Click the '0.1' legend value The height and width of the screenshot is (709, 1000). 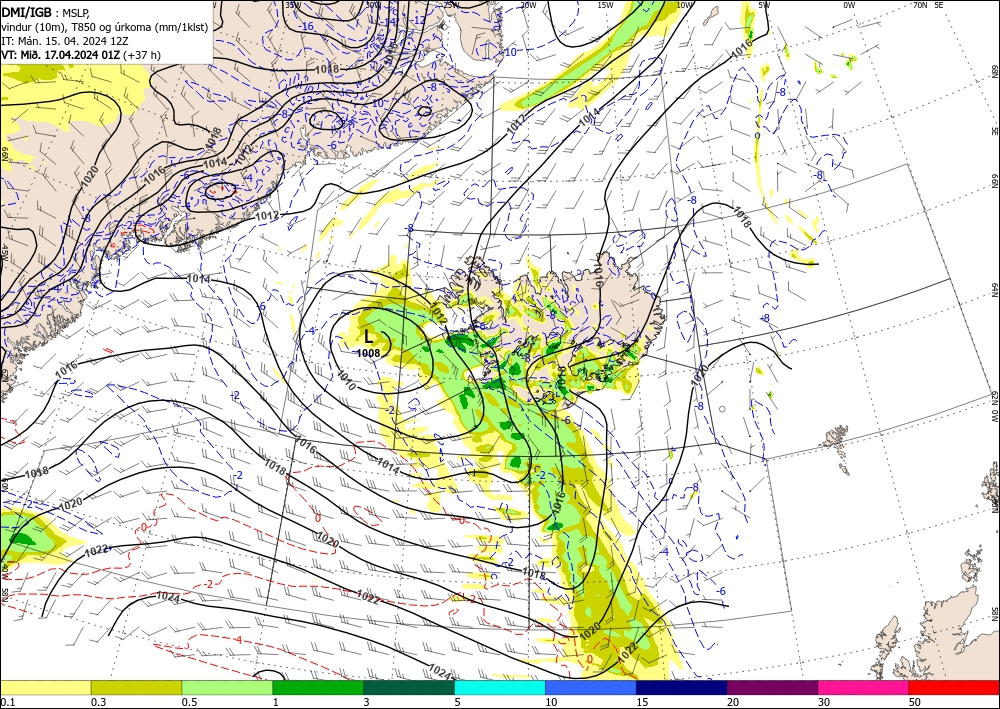6,702
